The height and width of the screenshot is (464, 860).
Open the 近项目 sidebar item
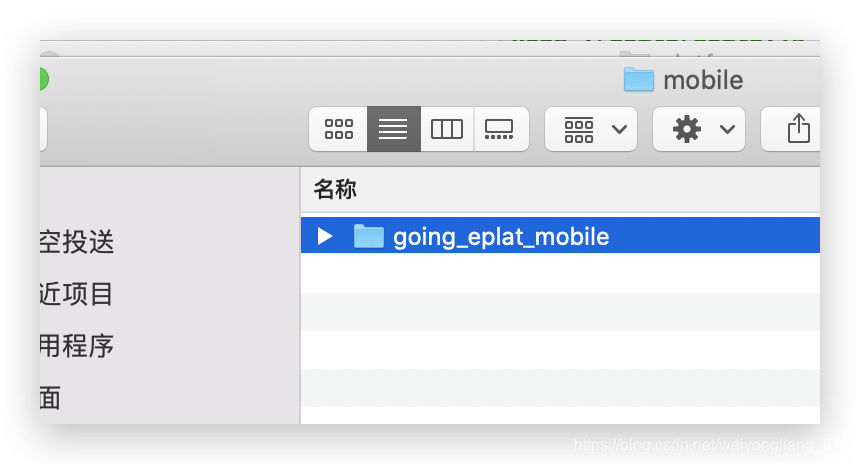(x=76, y=293)
